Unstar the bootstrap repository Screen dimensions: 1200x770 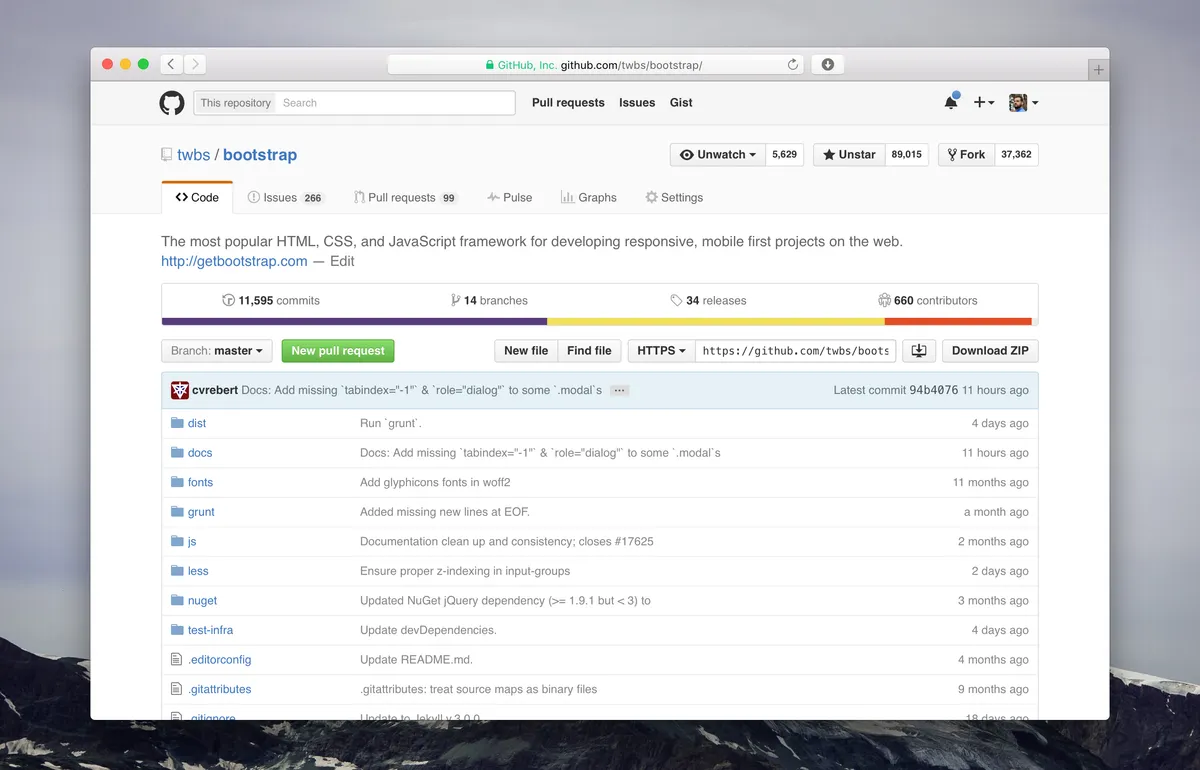pyautogui.click(x=848, y=154)
